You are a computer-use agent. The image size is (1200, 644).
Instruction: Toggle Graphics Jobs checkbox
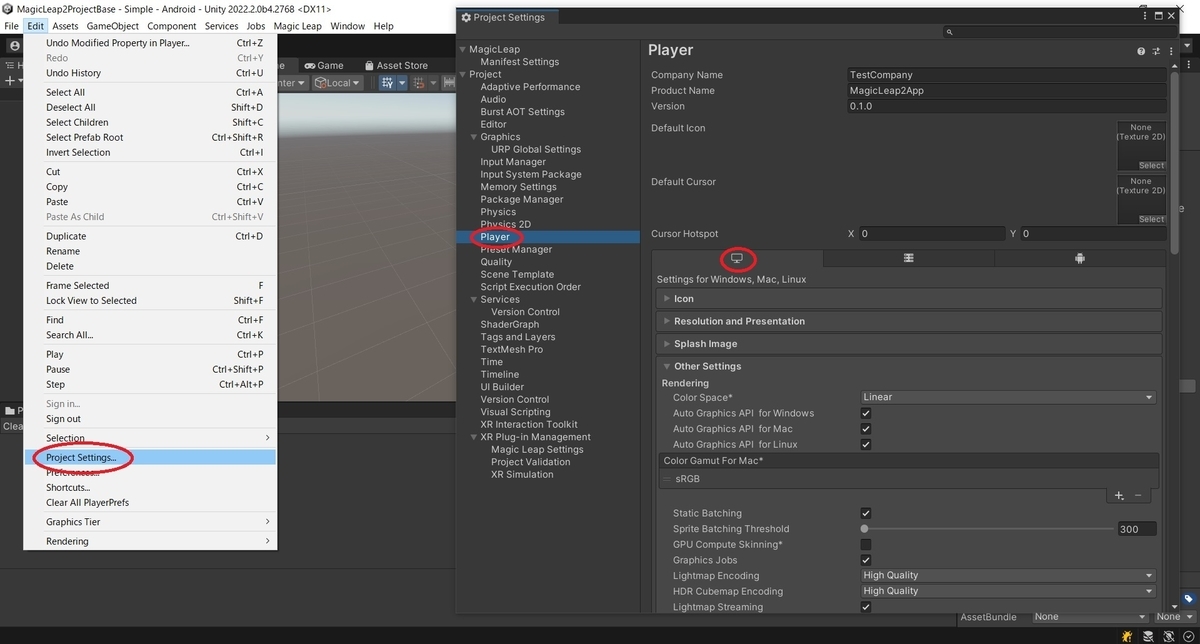866,560
